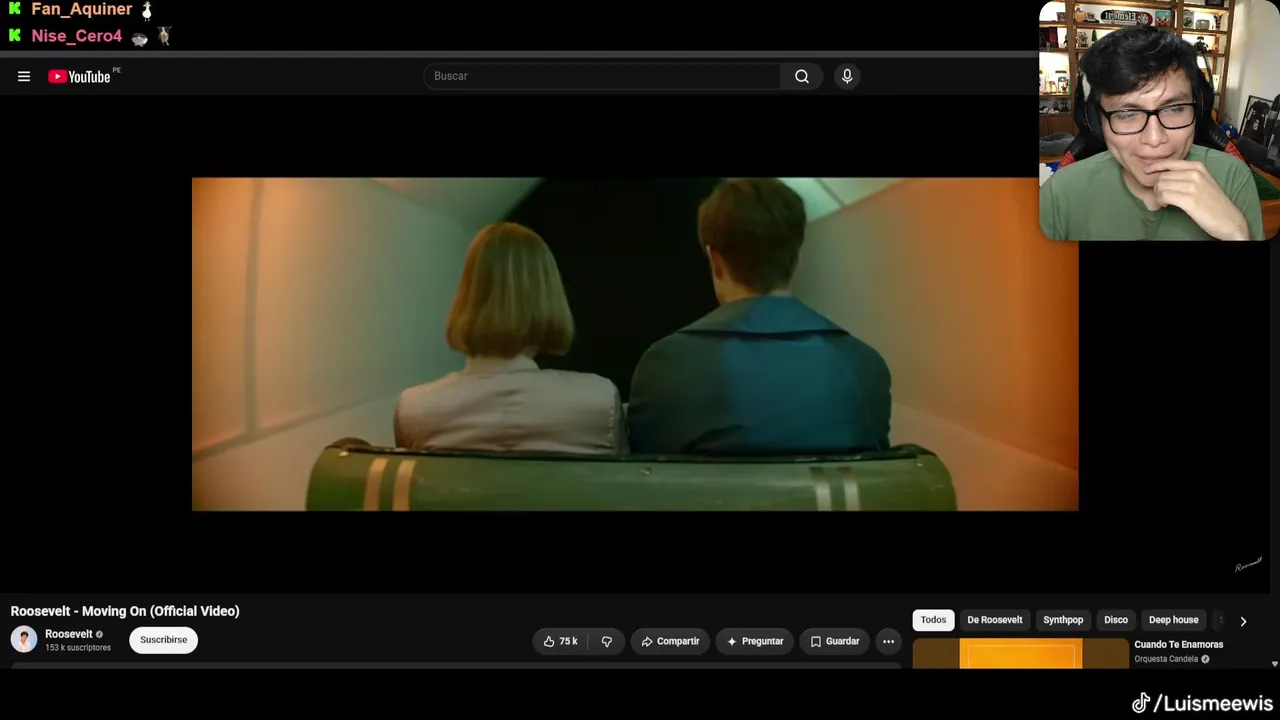Viewport: 1280px width, 720px height.
Task: Focus the Buscar search field
Action: click(602, 77)
